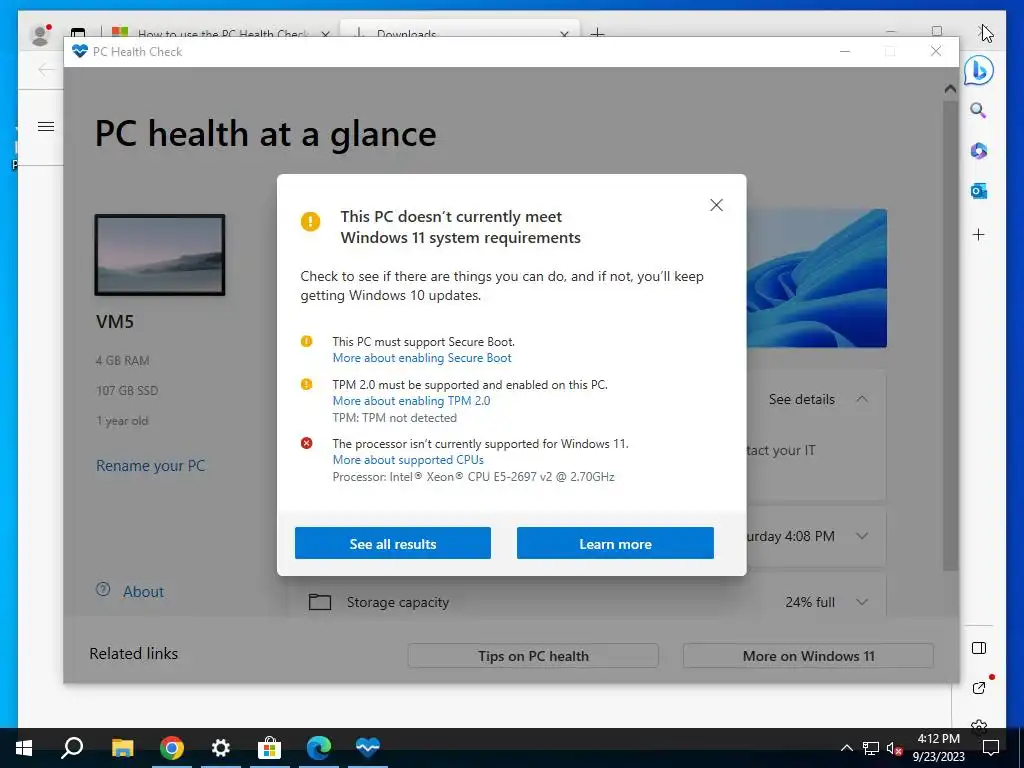Screen dimensions: 1024x768
Task: Click the '107 GB SSD' spec text
Action: click(127, 391)
